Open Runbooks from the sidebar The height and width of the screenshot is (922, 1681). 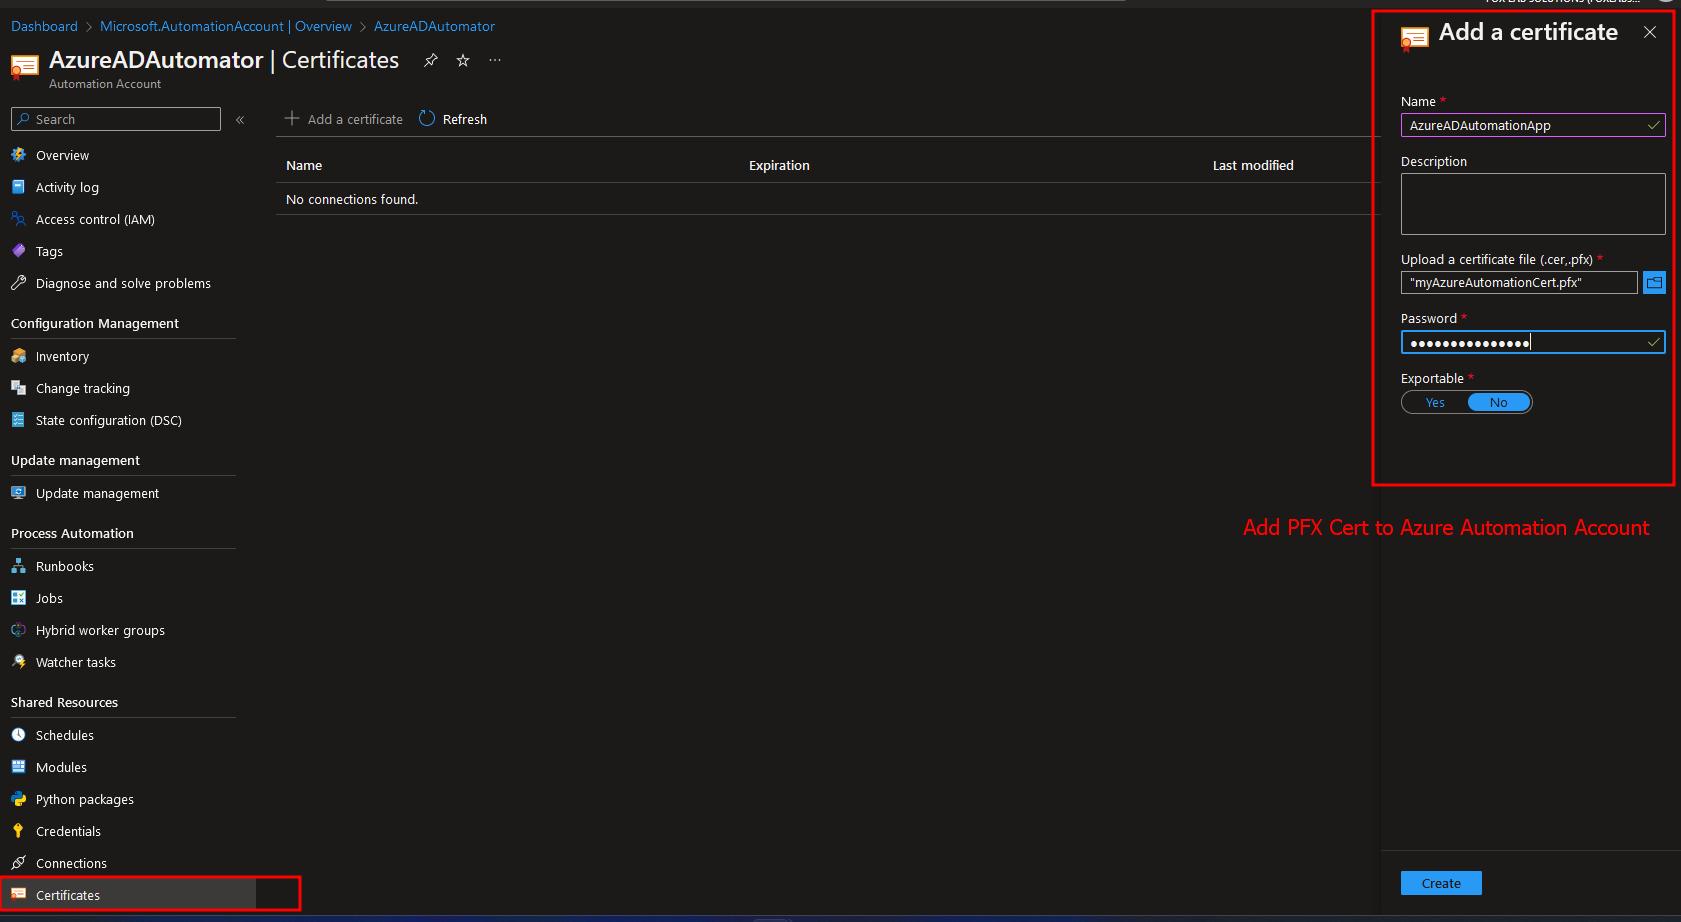click(64, 566)
